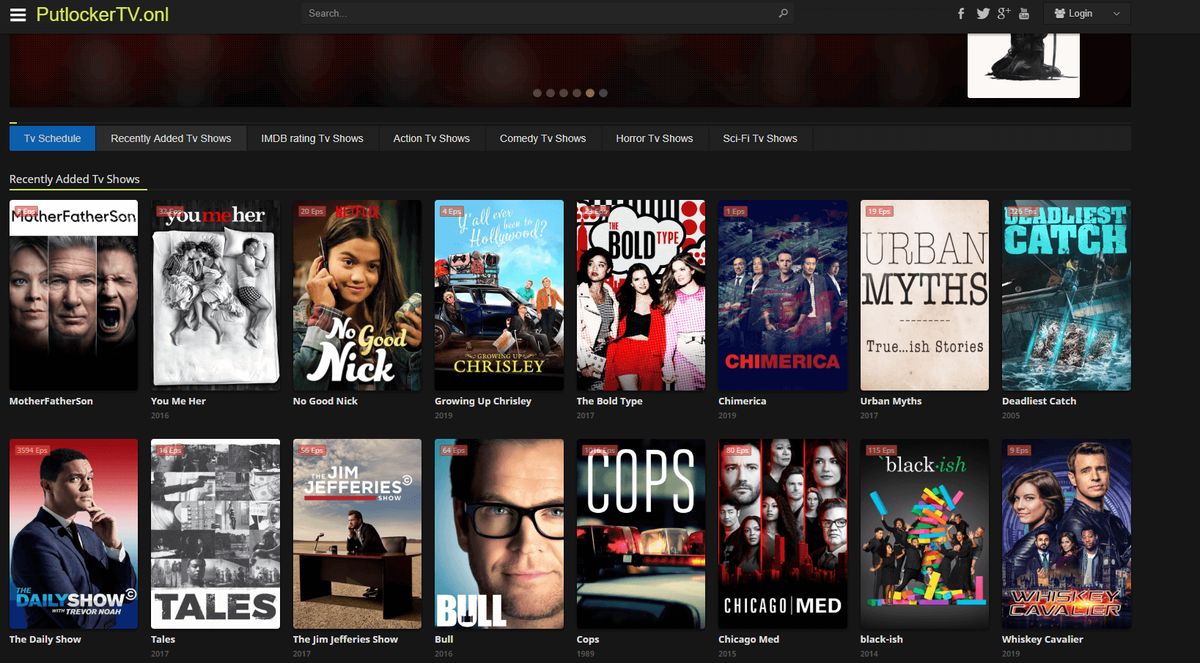Screen dimensions: 1200x663
Task: Click the "19 Eps" badge on Urban Myths
Action: coord(879,212)
